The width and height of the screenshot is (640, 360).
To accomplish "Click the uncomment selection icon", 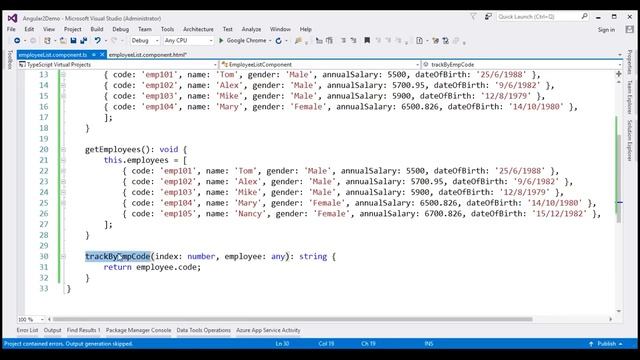I will [353, 40].
